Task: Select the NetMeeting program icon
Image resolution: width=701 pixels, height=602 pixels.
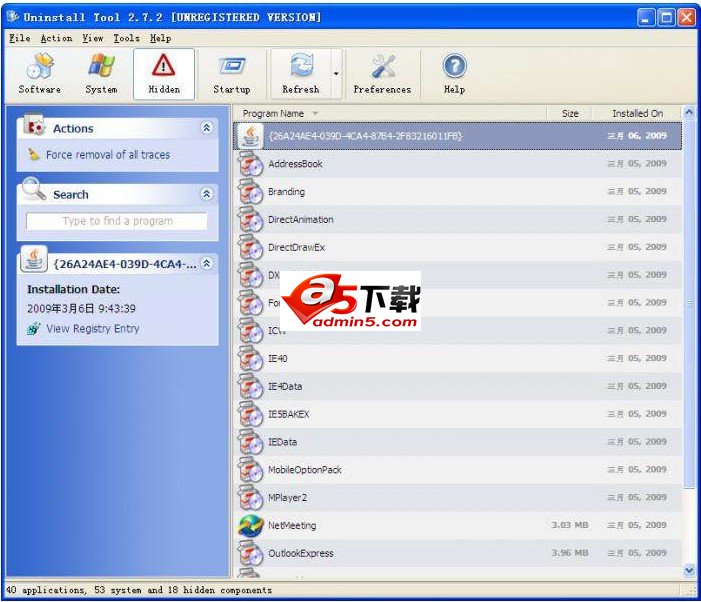Action: (x=250, y=525)
